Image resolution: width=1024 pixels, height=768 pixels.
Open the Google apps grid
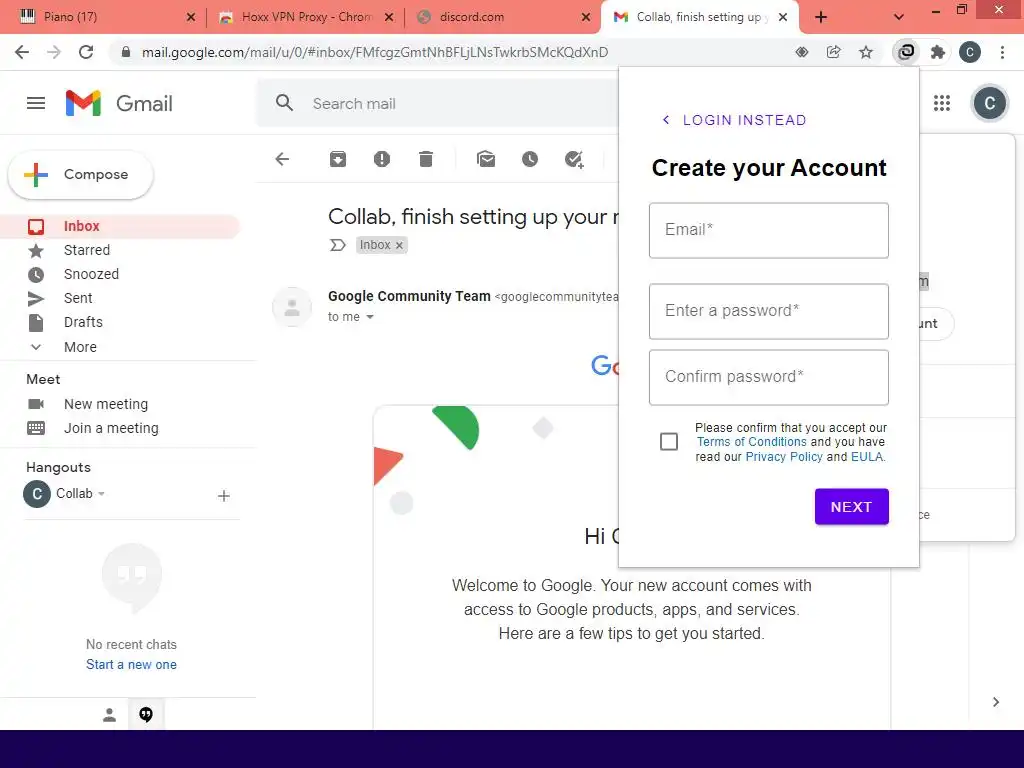[x=942, y=103]
